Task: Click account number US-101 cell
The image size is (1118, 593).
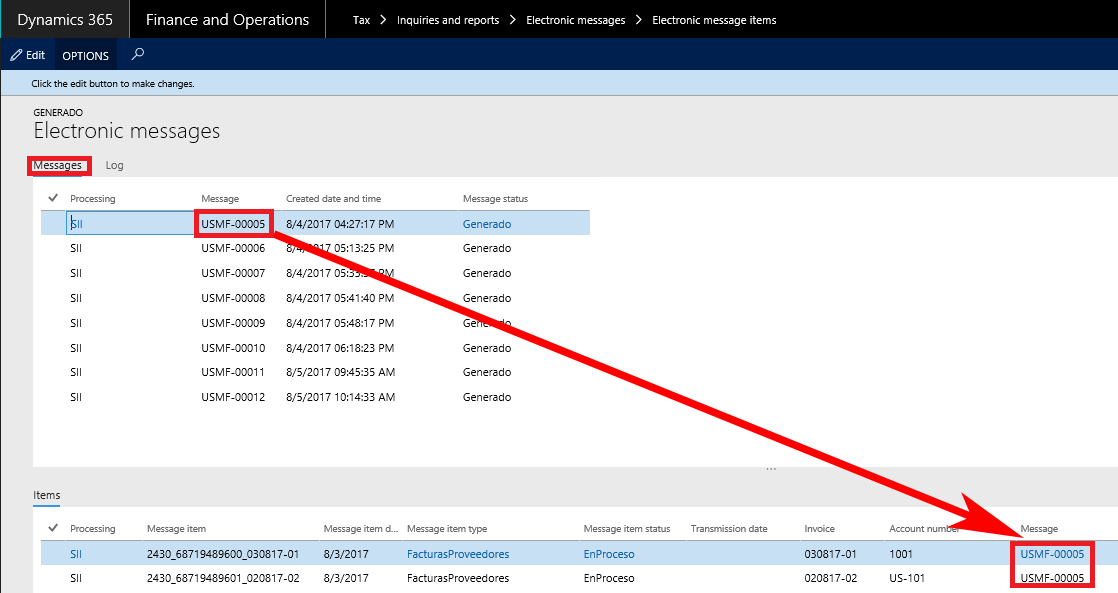Action: [907, 578]
